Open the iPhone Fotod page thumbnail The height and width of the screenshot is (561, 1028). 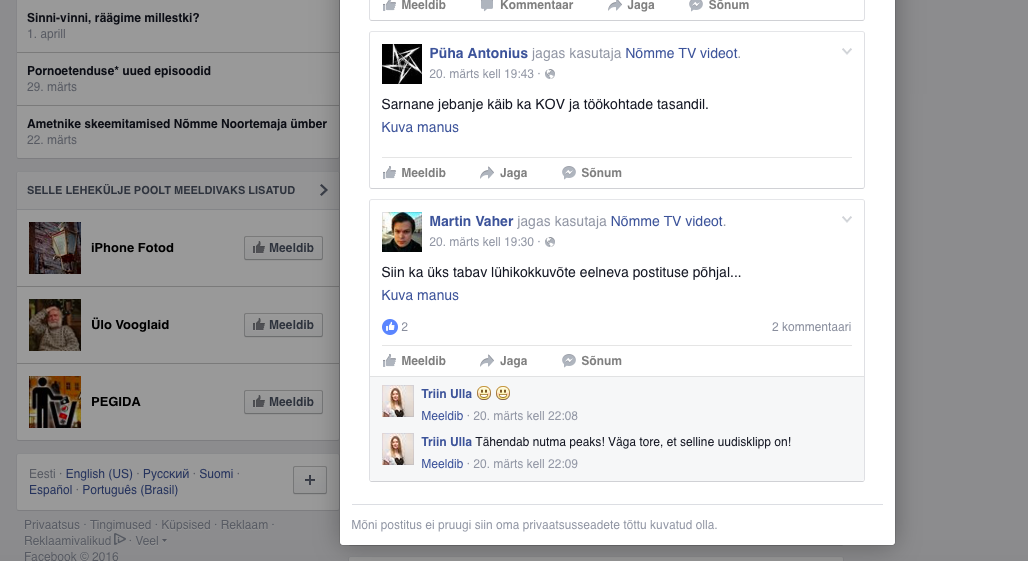[x=55, y=248]
